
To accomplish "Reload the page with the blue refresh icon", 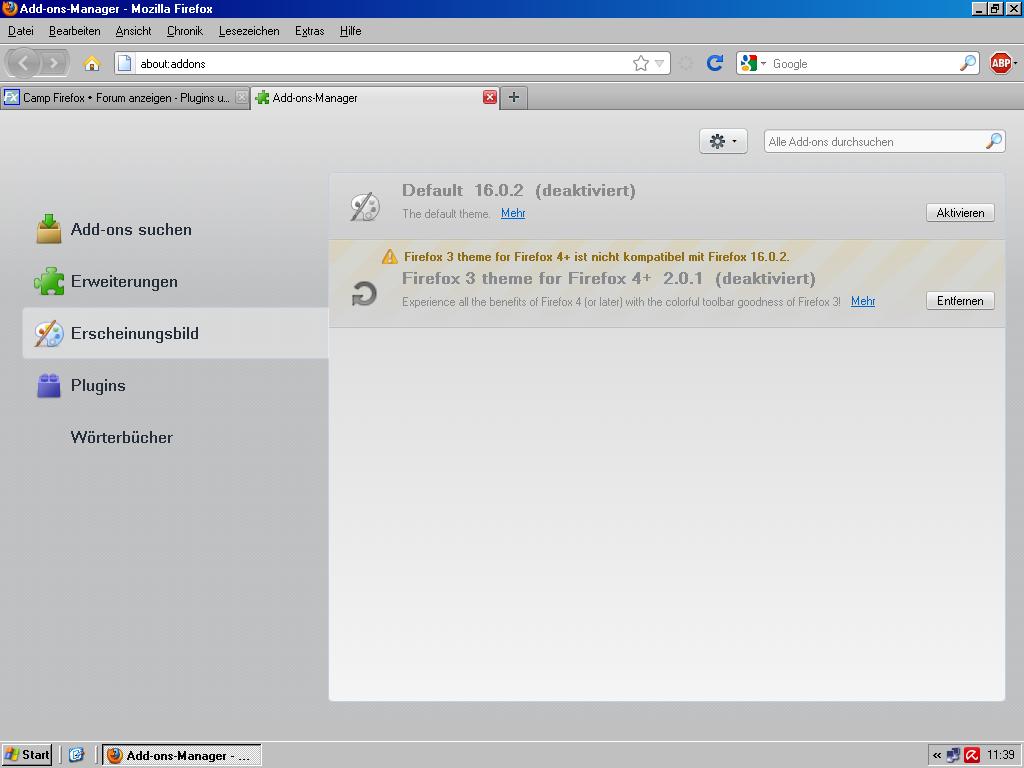I will click(x=715, y=63).
